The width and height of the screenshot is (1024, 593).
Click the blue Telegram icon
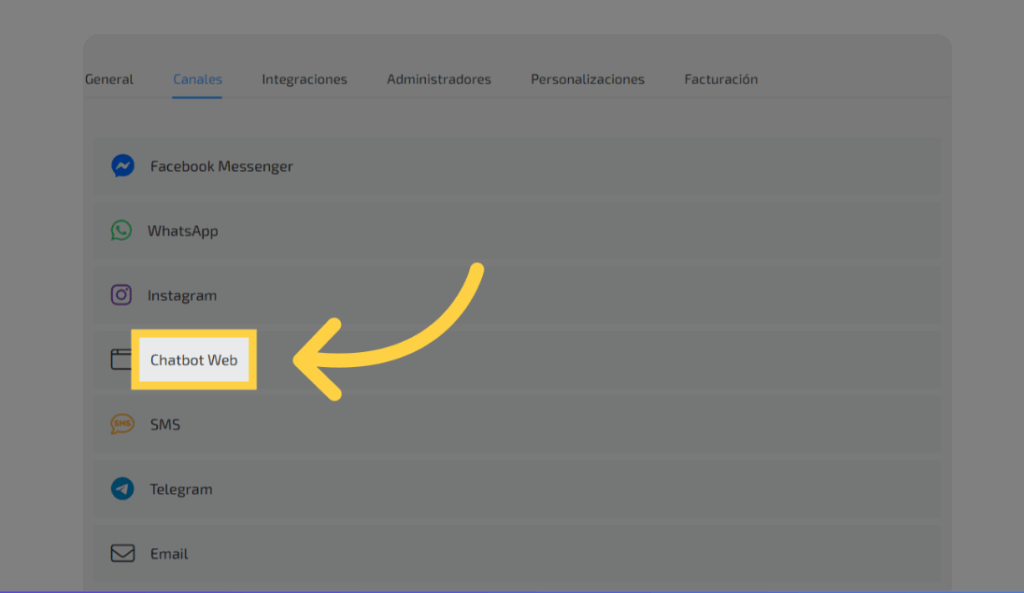[122, 489]
